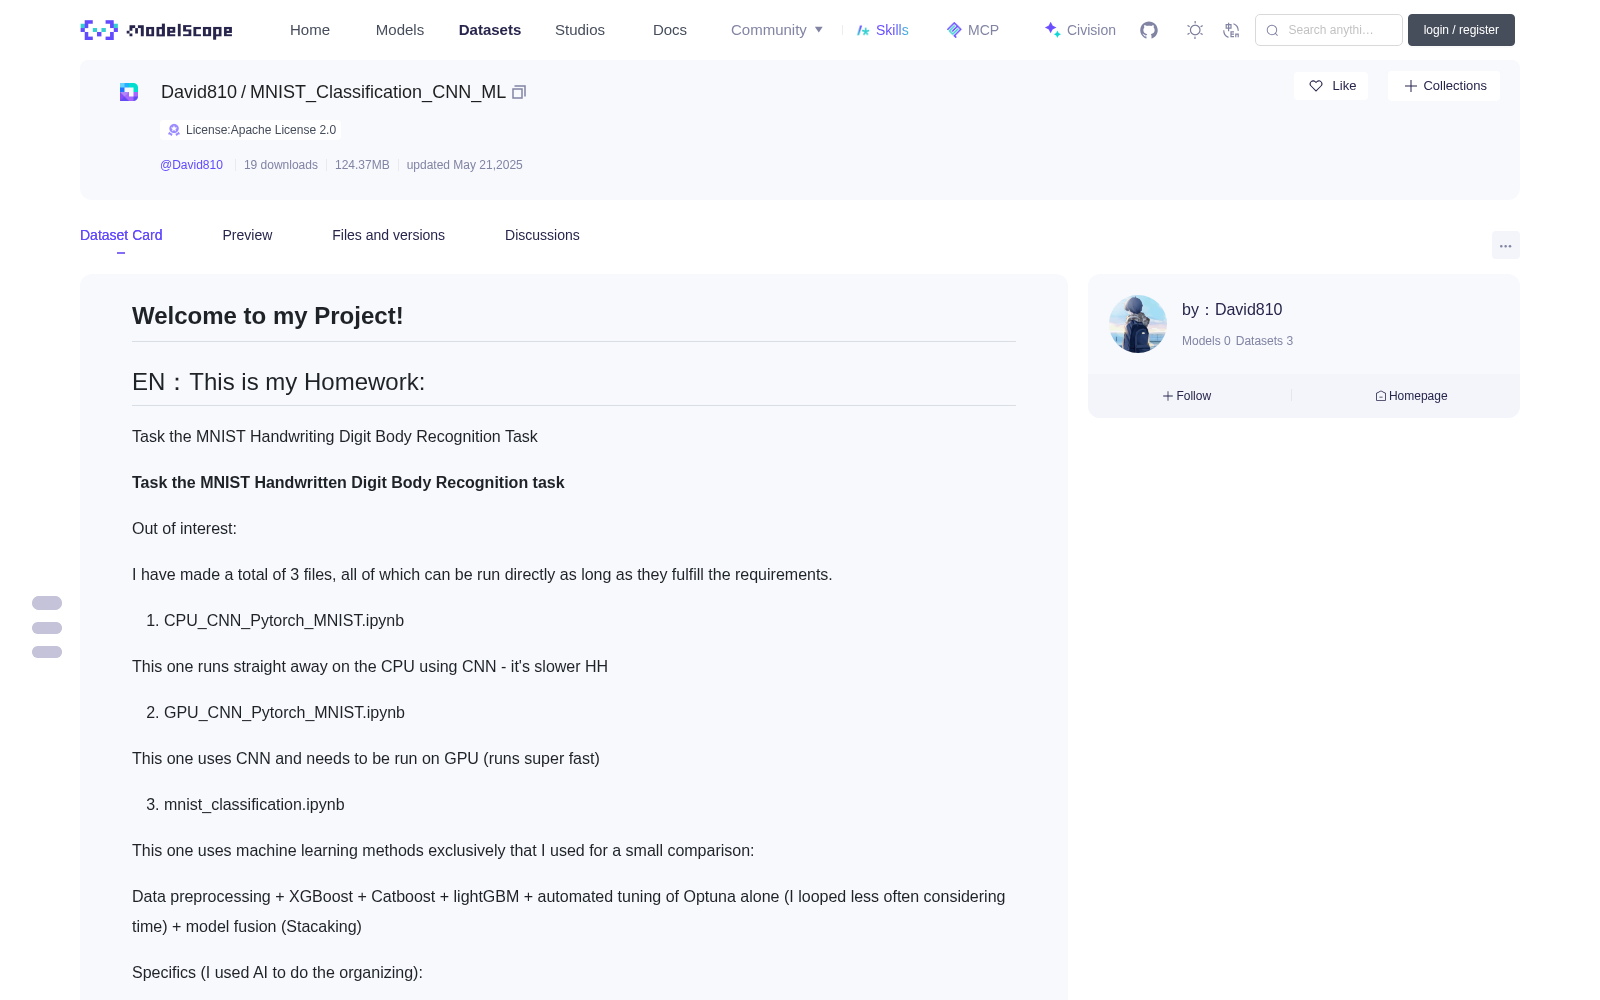Screen dimensions: 1600x1000
Task: Click the 'Out of interest:' line
Action: [184, 529]
